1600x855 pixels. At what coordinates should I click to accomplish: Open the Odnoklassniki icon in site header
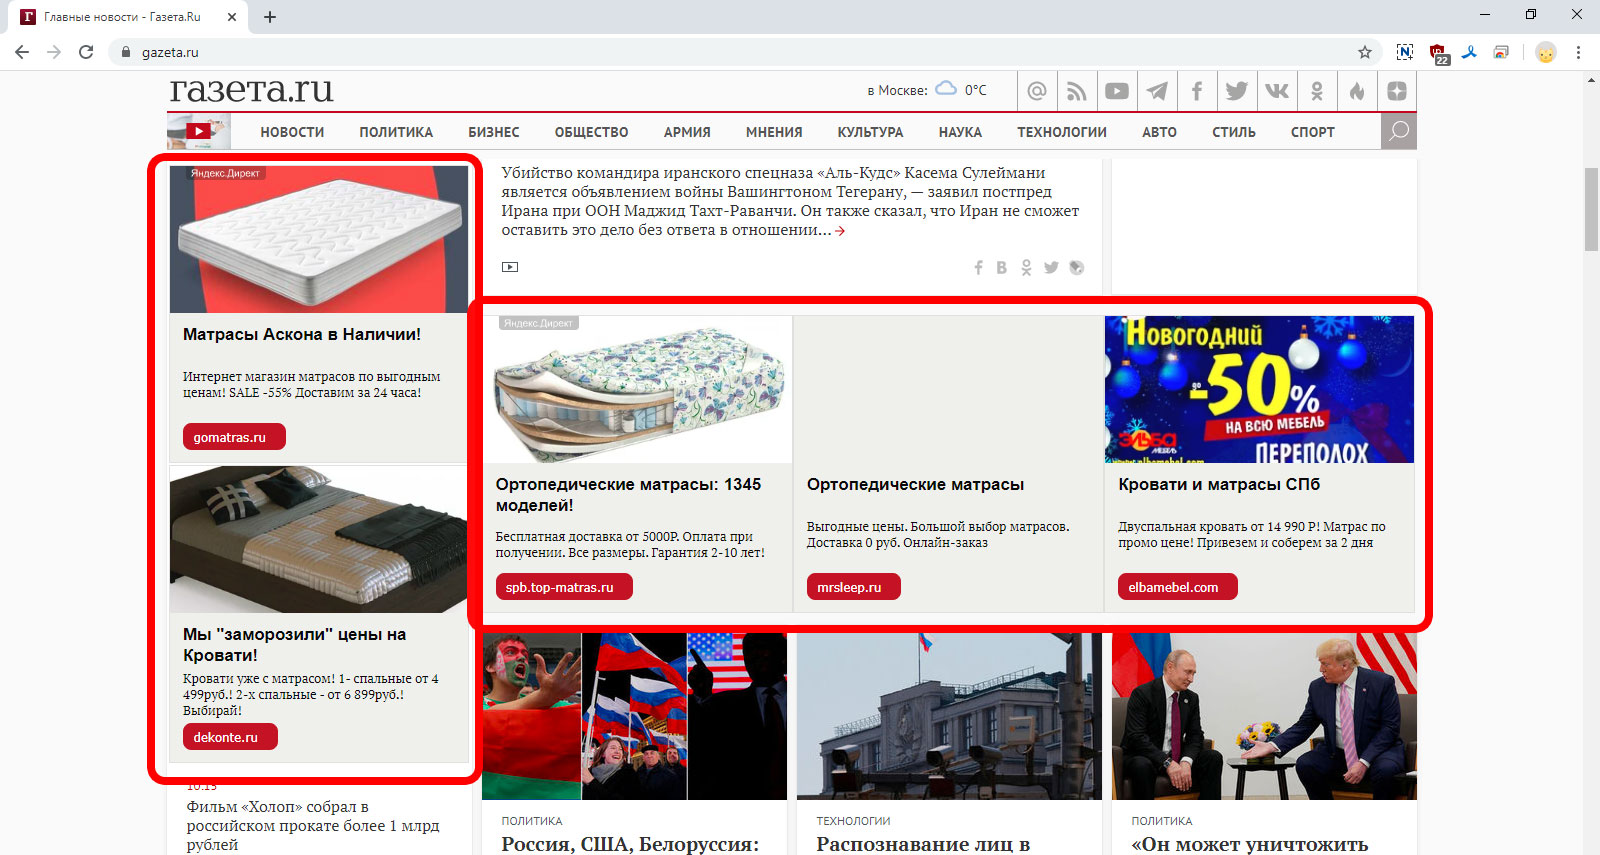point(1317,91)
